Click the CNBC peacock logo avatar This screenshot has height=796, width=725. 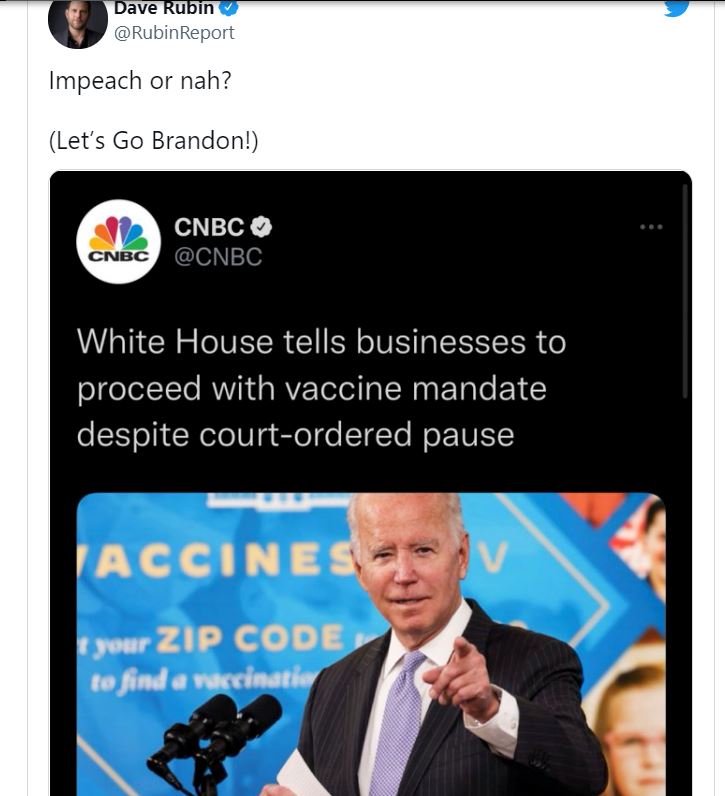pyautogui.click(x=118, y=242)
